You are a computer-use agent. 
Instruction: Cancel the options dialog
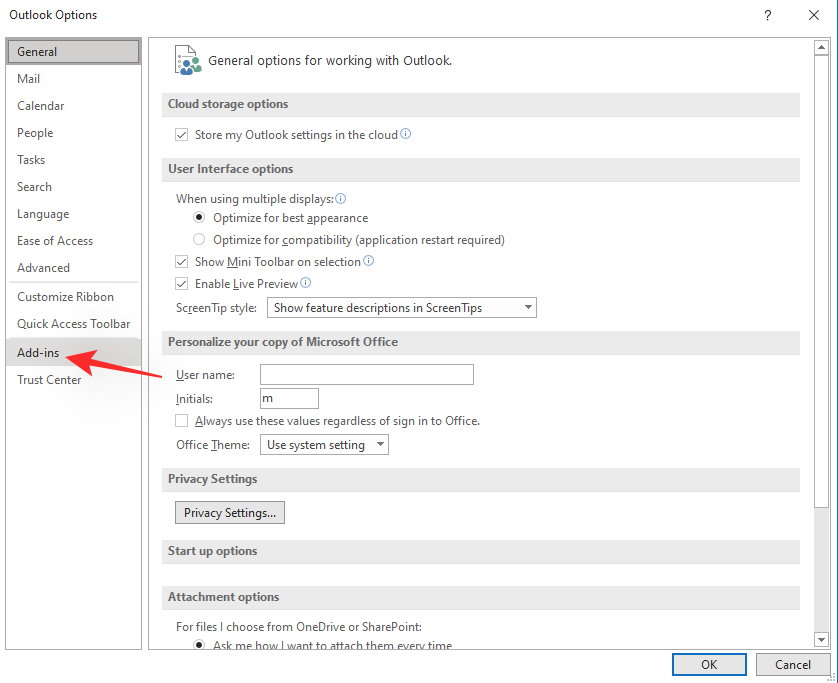tap(793, 664)
